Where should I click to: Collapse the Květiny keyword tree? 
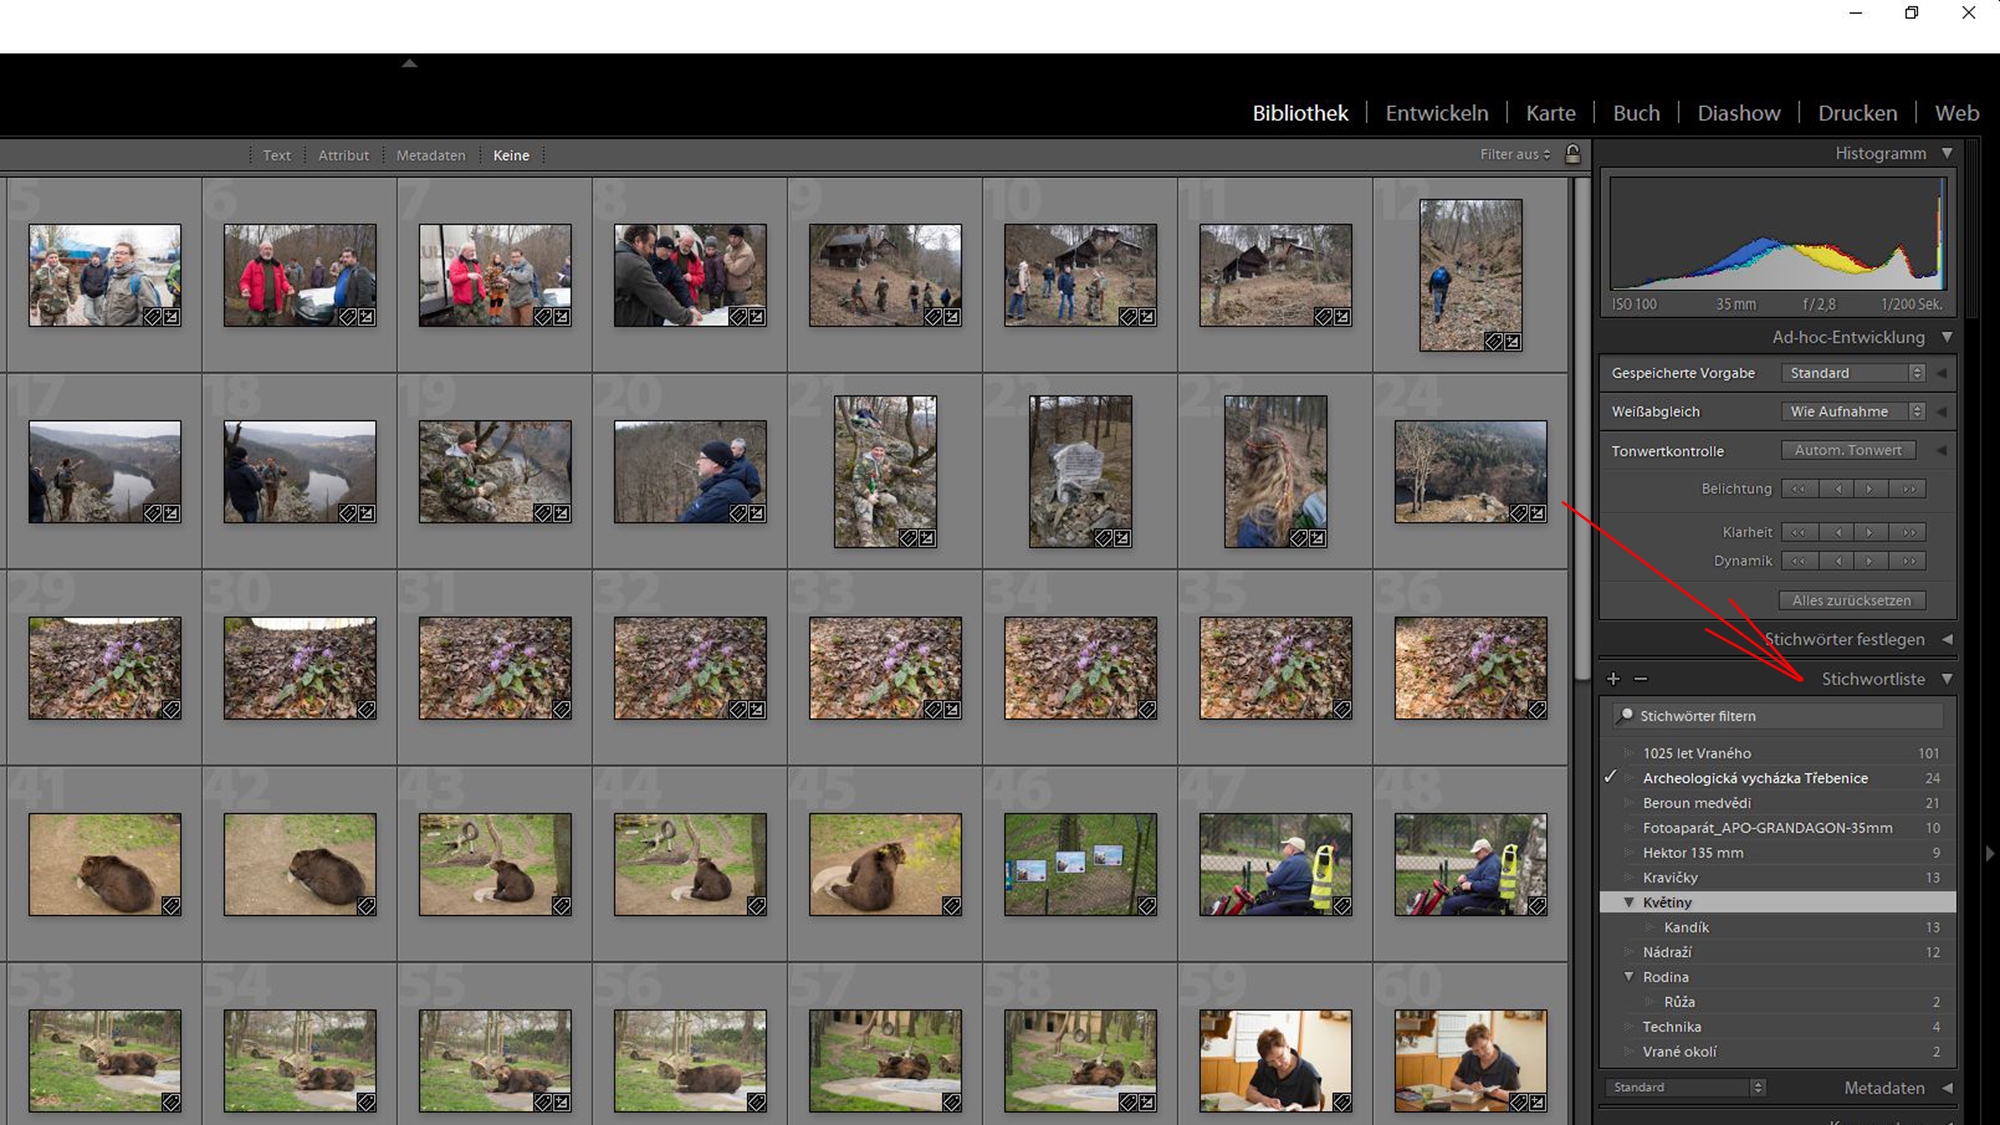(1629, 902)
